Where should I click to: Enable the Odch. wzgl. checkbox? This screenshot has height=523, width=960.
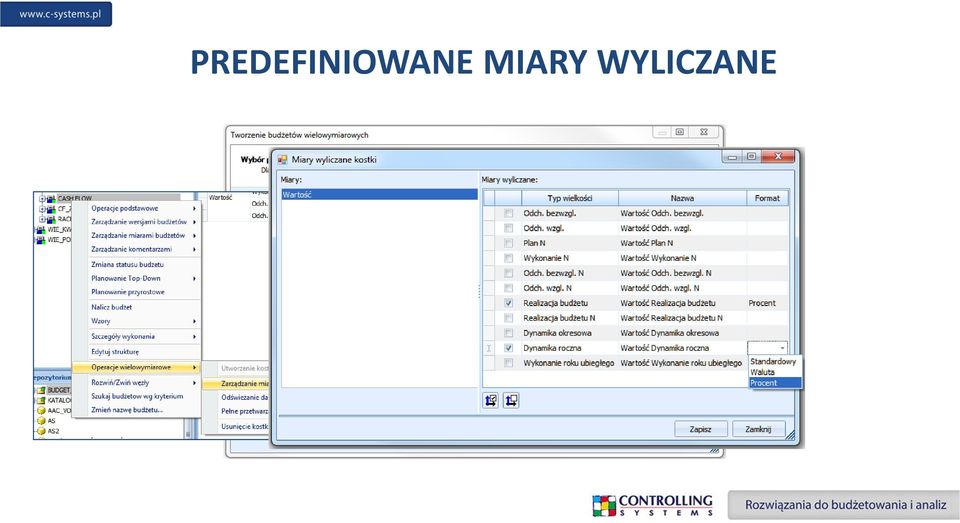coord(508,228)
